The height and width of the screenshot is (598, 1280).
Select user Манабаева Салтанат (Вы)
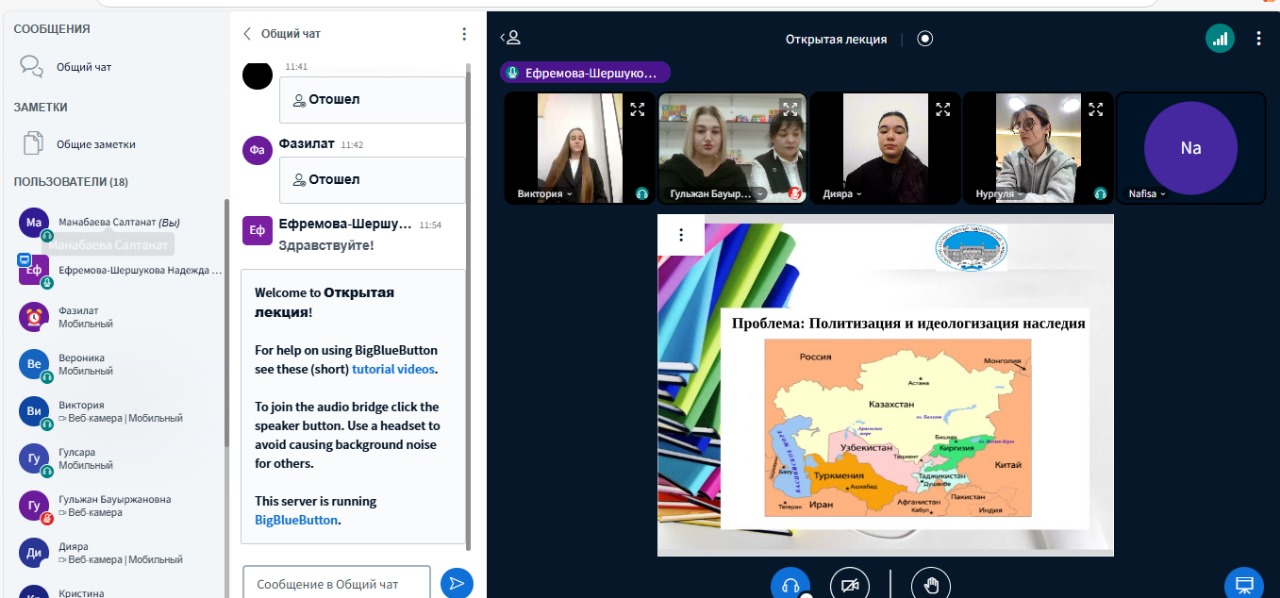tap(120, 222)
